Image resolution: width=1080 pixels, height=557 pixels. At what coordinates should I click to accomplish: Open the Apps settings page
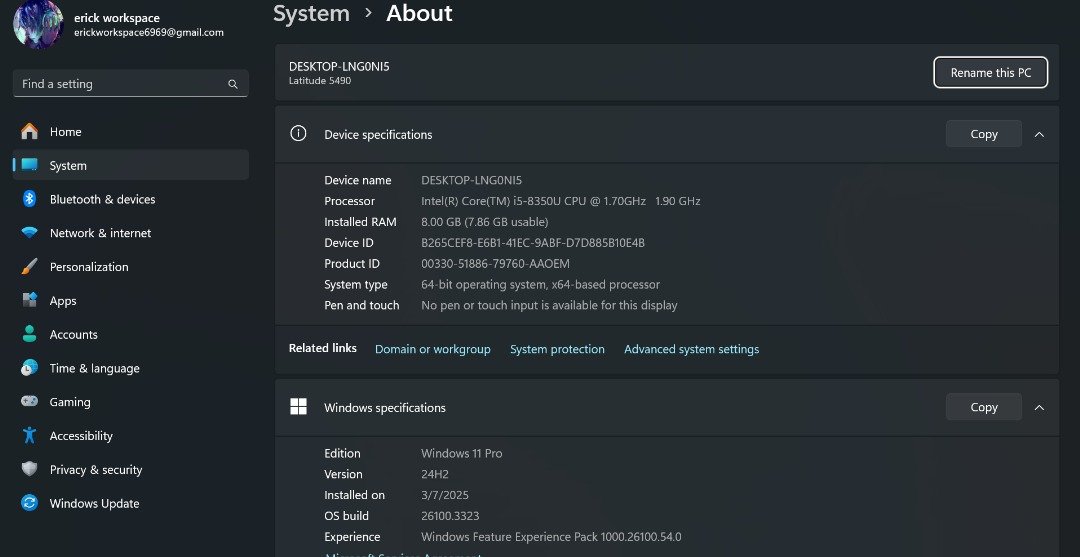[x=131, y=300]
